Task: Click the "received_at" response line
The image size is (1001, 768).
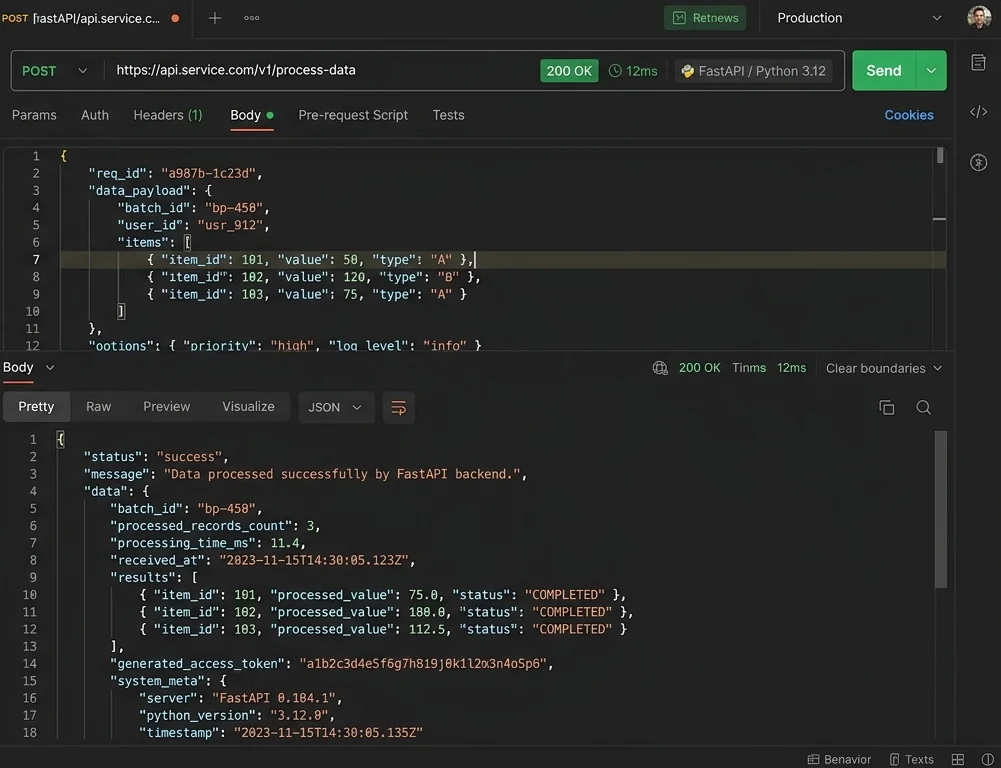Action: pyautogui.click(x=262, y=560)
